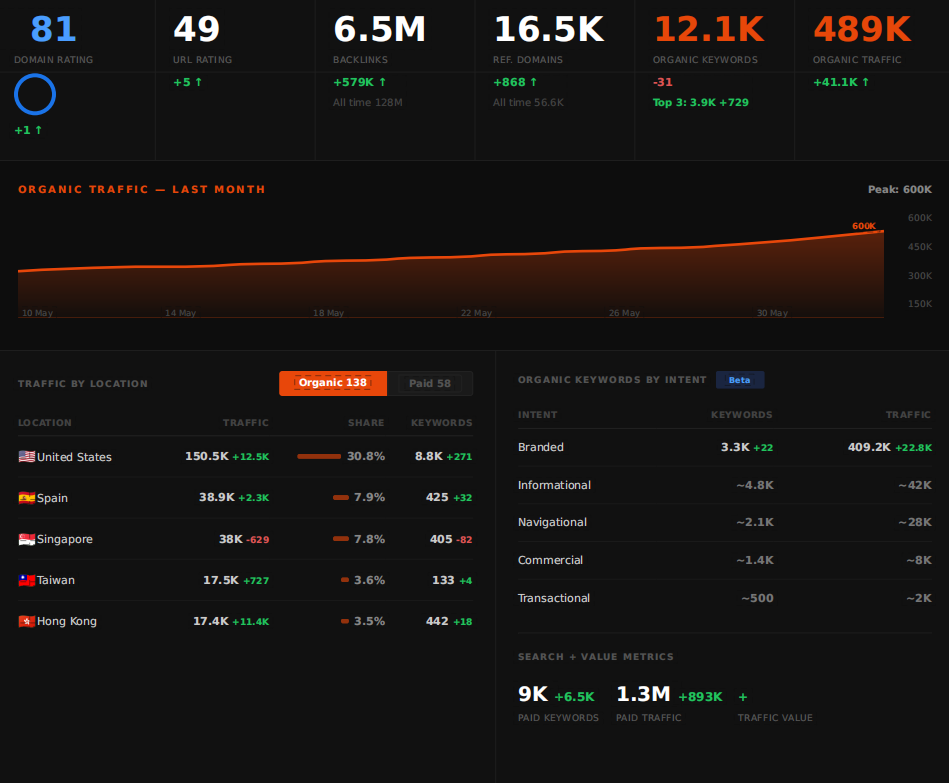The width and height of the screenshot is (949, 783).
Task: Switch to the Paid 58 tab
Action: [x=430, y=383]
